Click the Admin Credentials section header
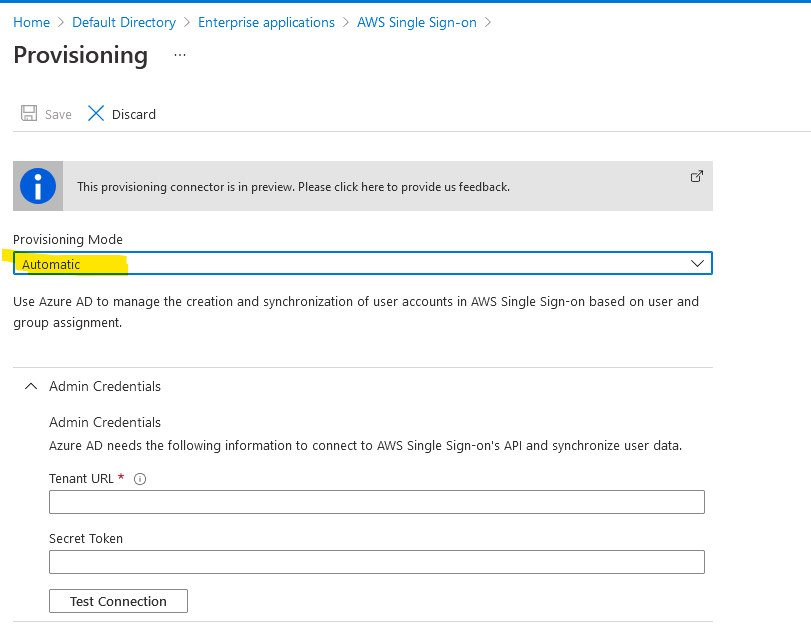 tap(105, 386)
